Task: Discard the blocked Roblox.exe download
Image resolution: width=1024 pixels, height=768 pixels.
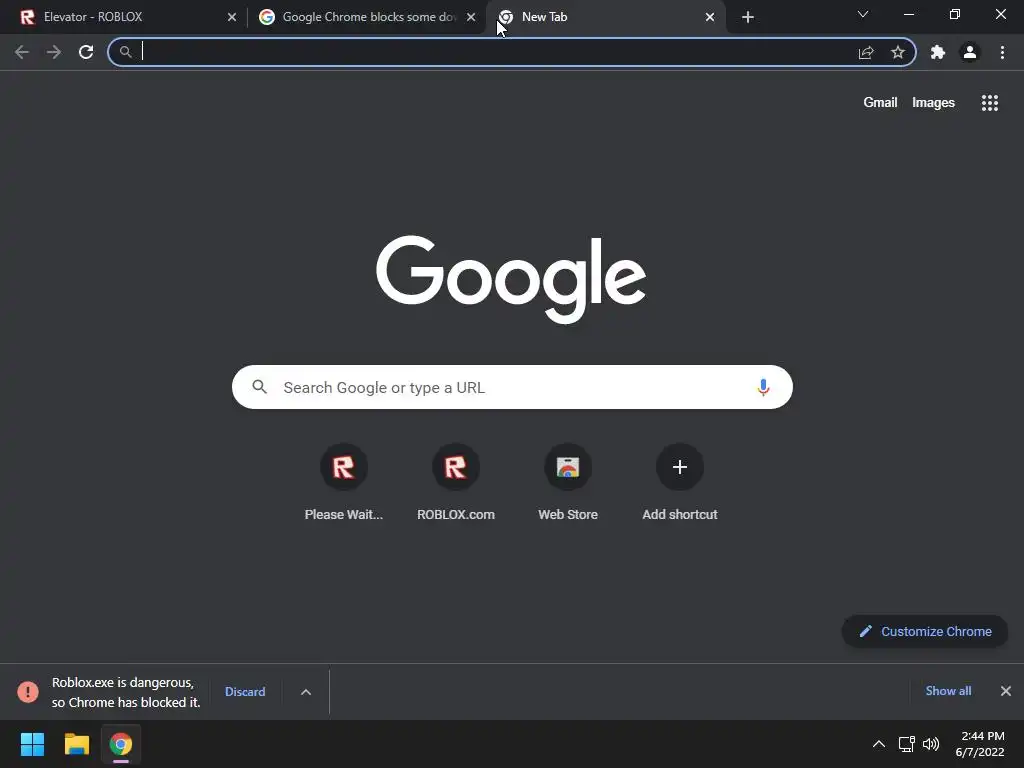Action: pyautogui.click(x=245, y=692)
